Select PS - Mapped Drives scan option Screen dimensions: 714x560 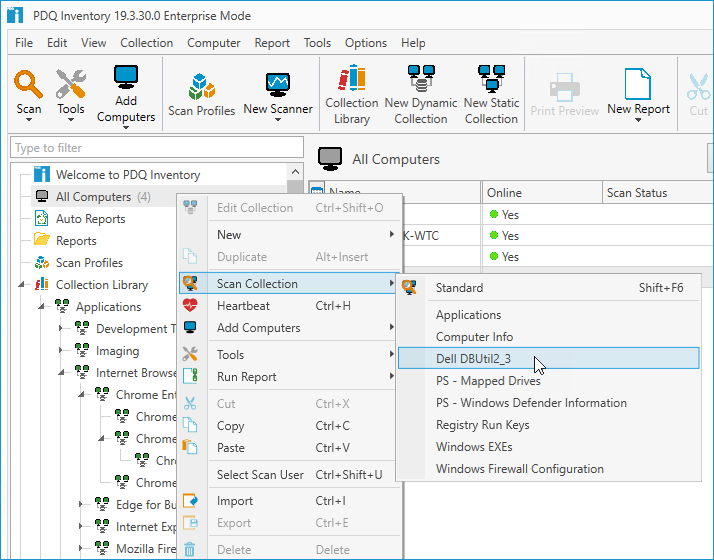point(488,381)
